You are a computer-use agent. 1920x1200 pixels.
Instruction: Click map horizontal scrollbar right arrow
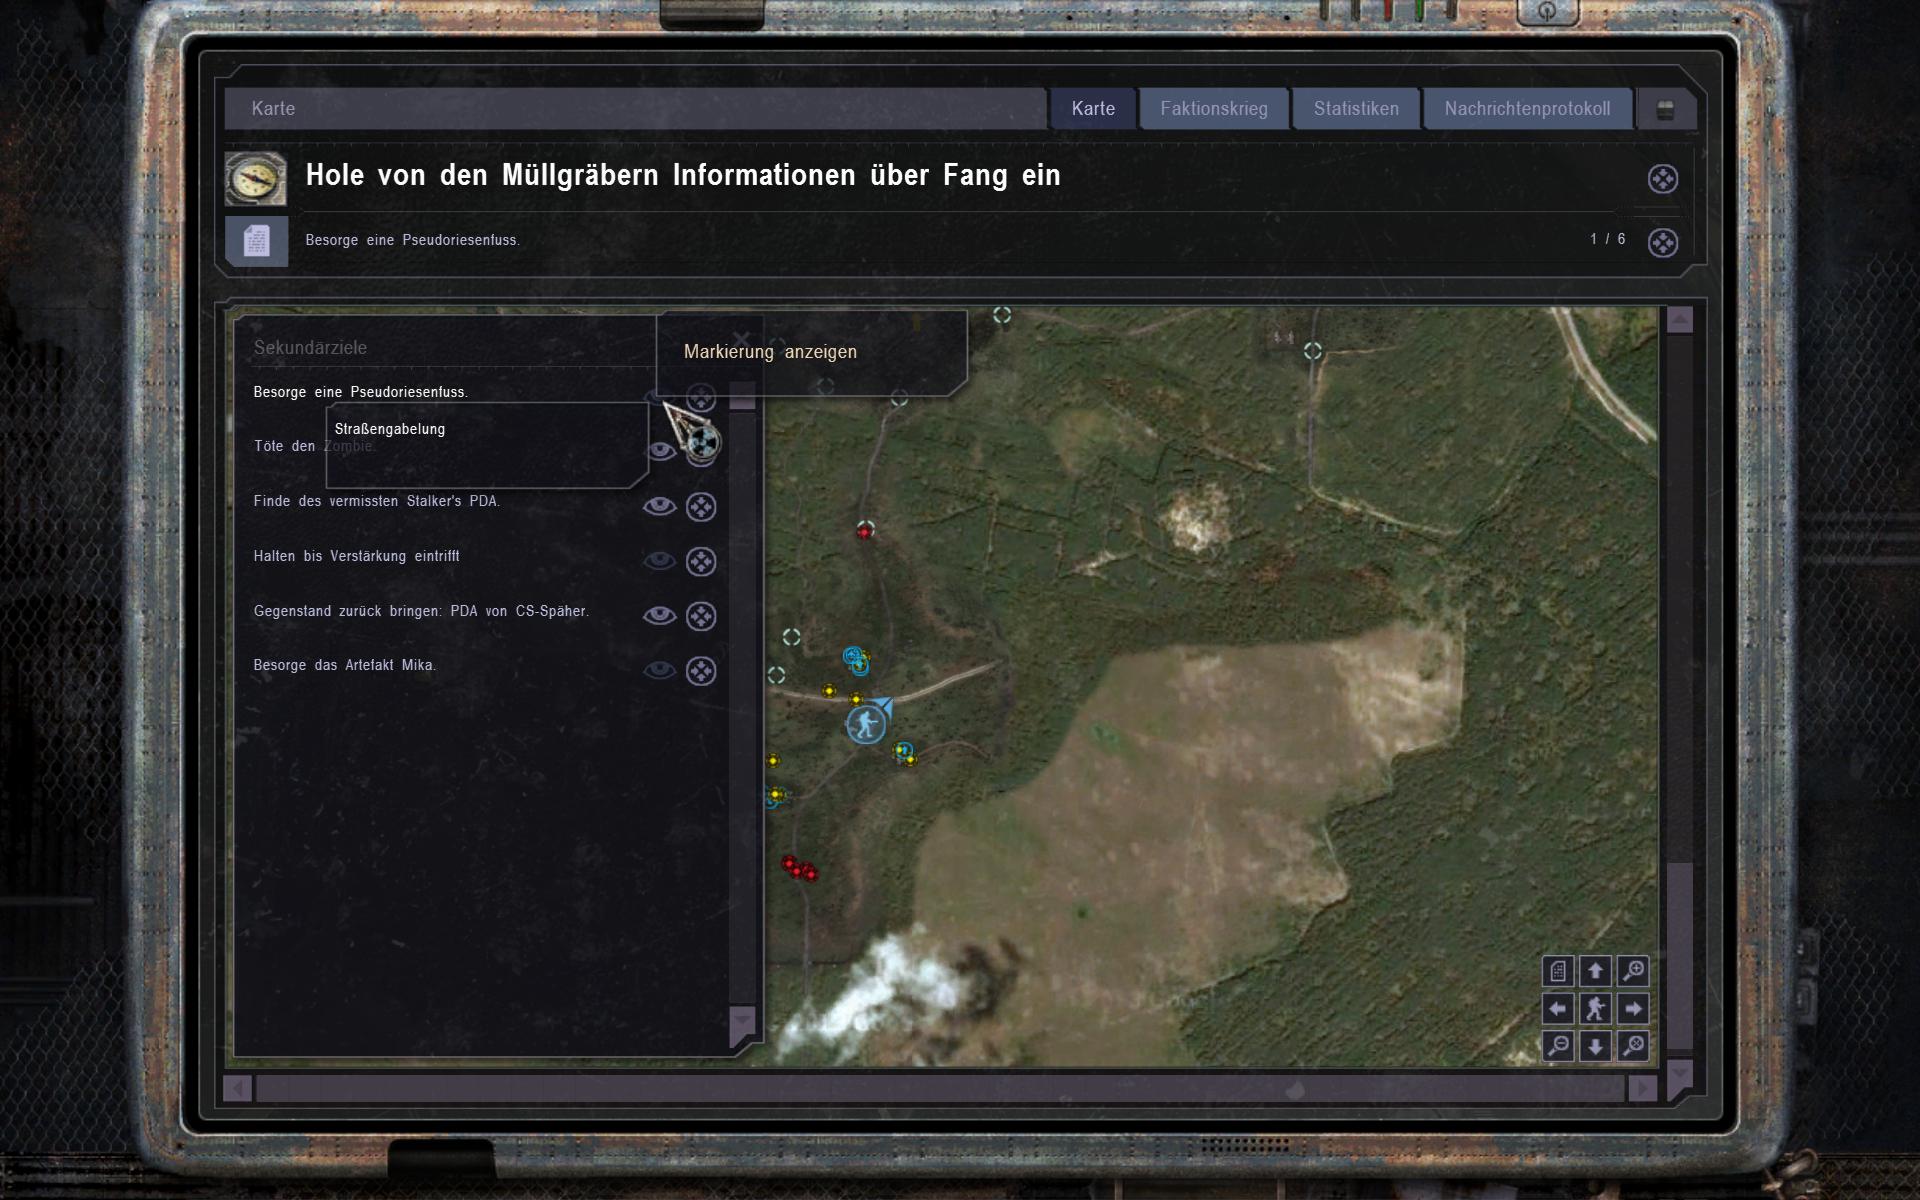coord(1642,1088)
